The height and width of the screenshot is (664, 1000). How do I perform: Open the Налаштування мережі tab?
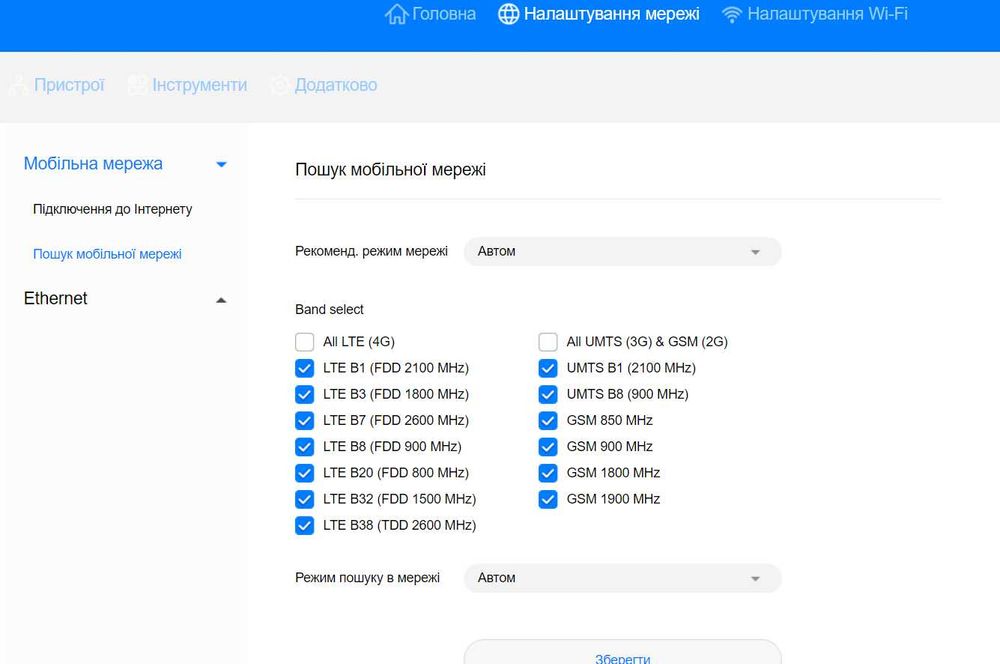(x=612, y=13)
